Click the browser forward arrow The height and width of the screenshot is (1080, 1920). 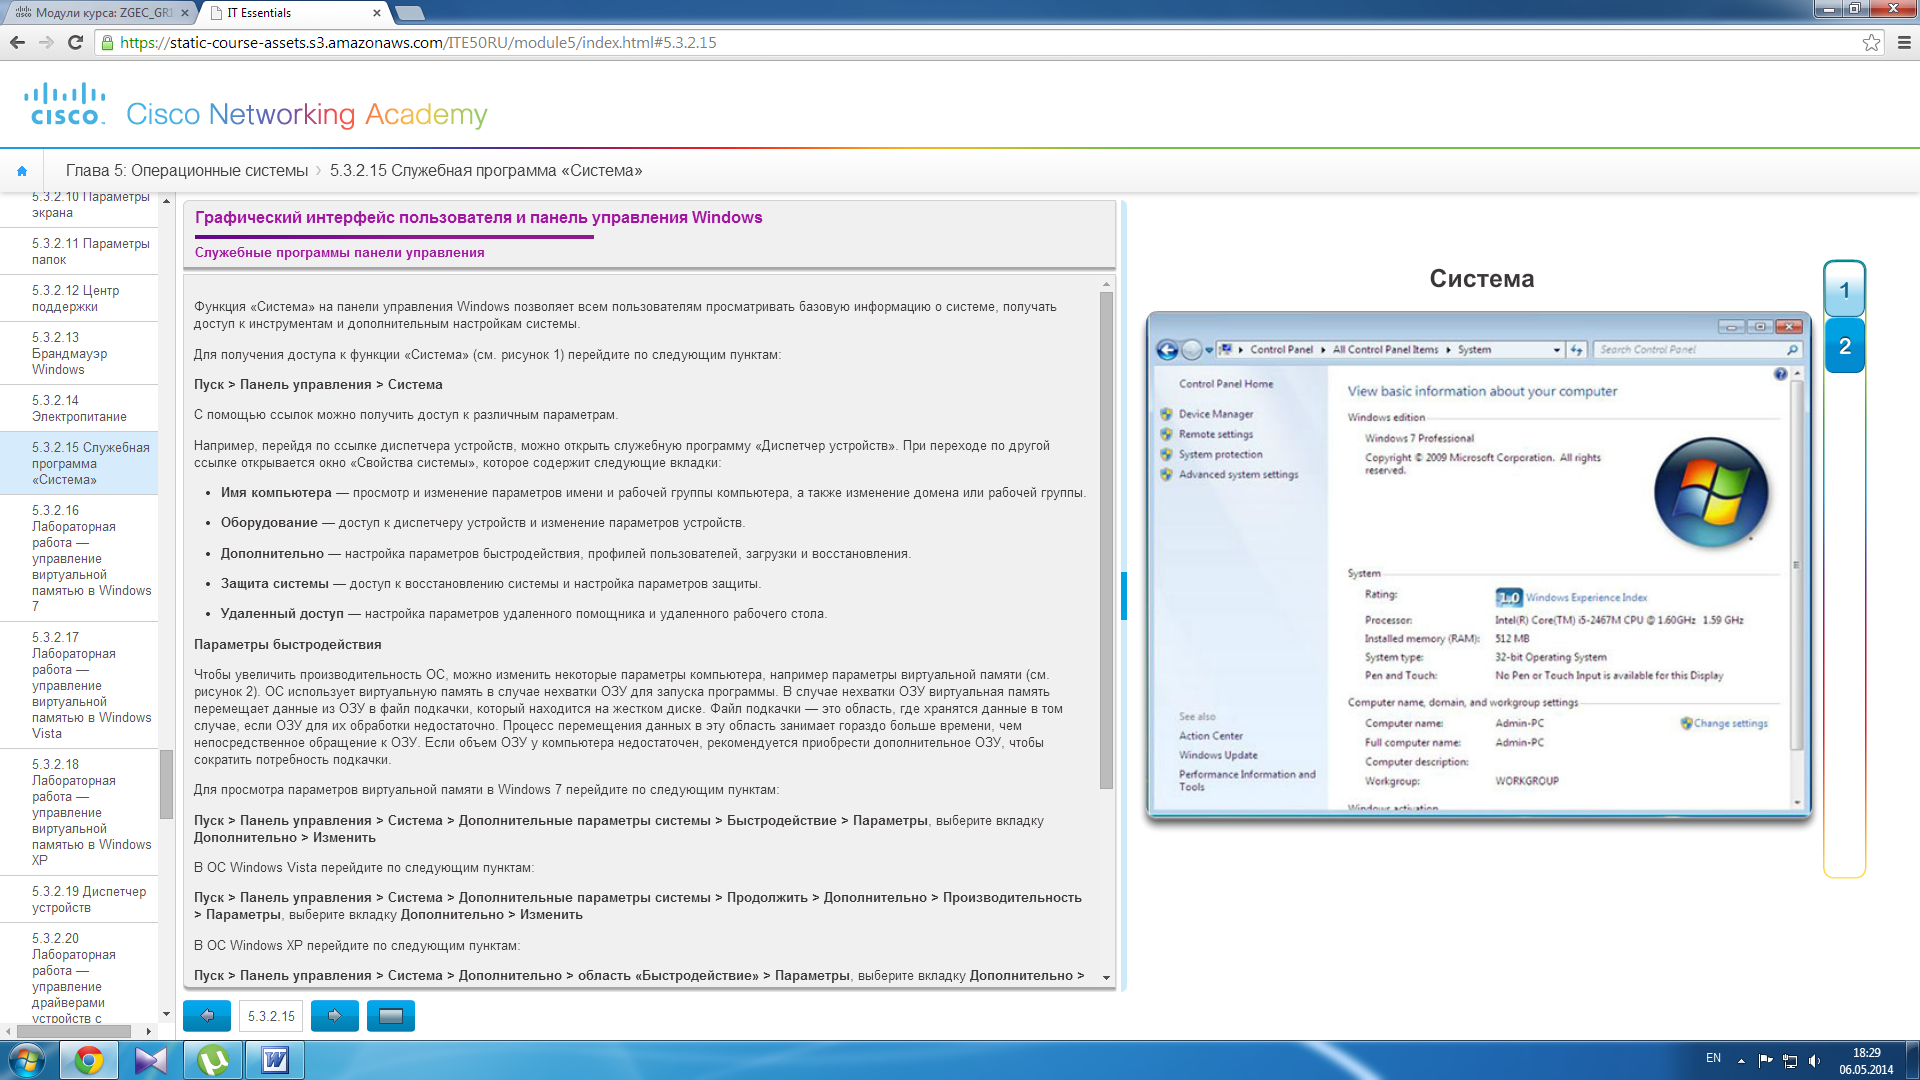click(x=46, y=42)
